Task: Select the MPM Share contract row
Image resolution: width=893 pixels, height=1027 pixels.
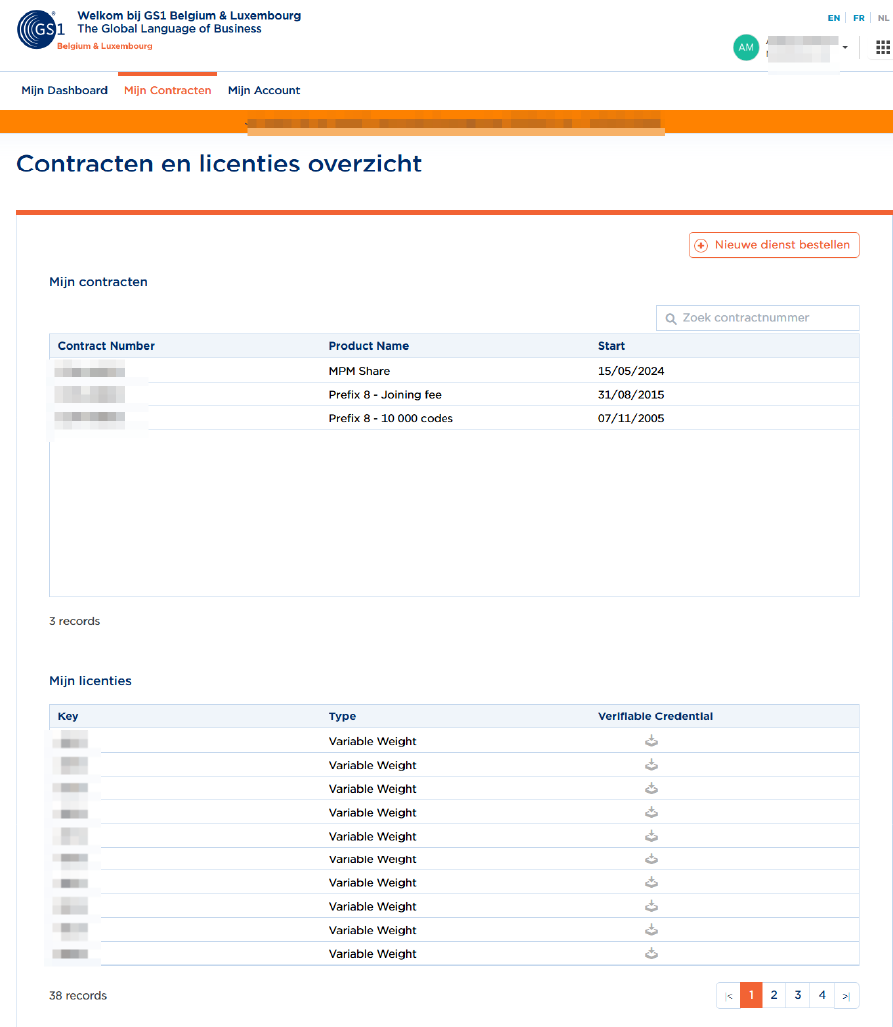Action: click(454, 371)
